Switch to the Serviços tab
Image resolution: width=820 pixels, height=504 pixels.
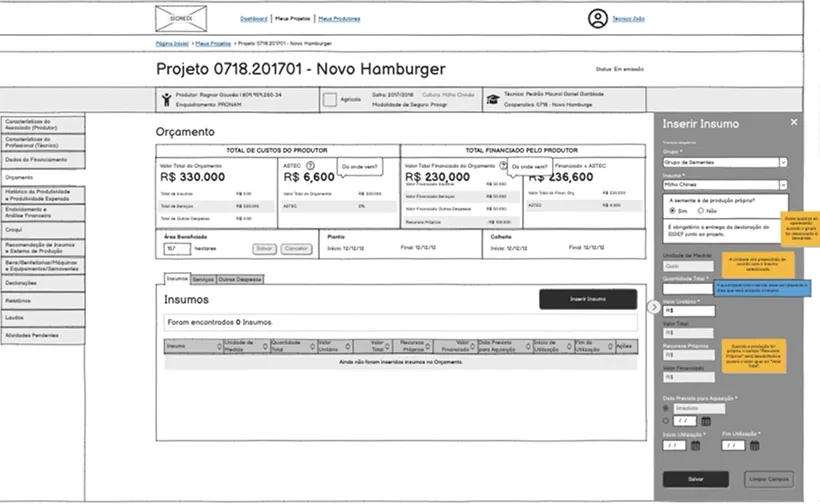[203, 279]
